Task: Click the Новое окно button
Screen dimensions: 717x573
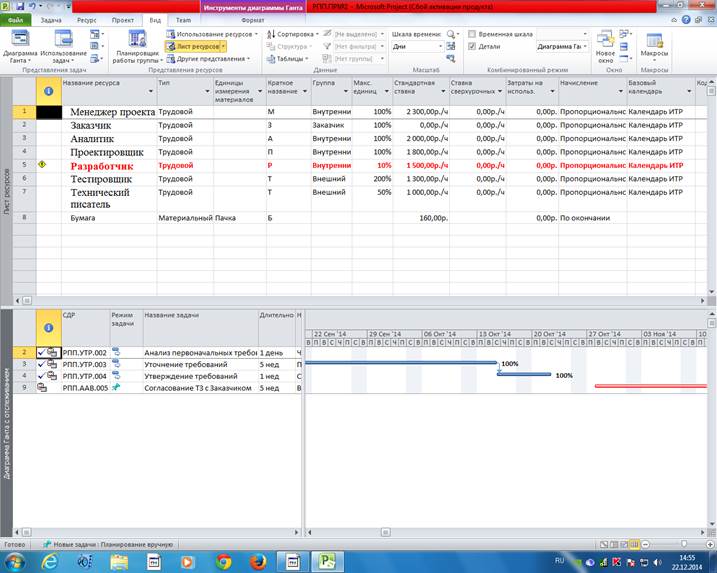Action: 605,46
